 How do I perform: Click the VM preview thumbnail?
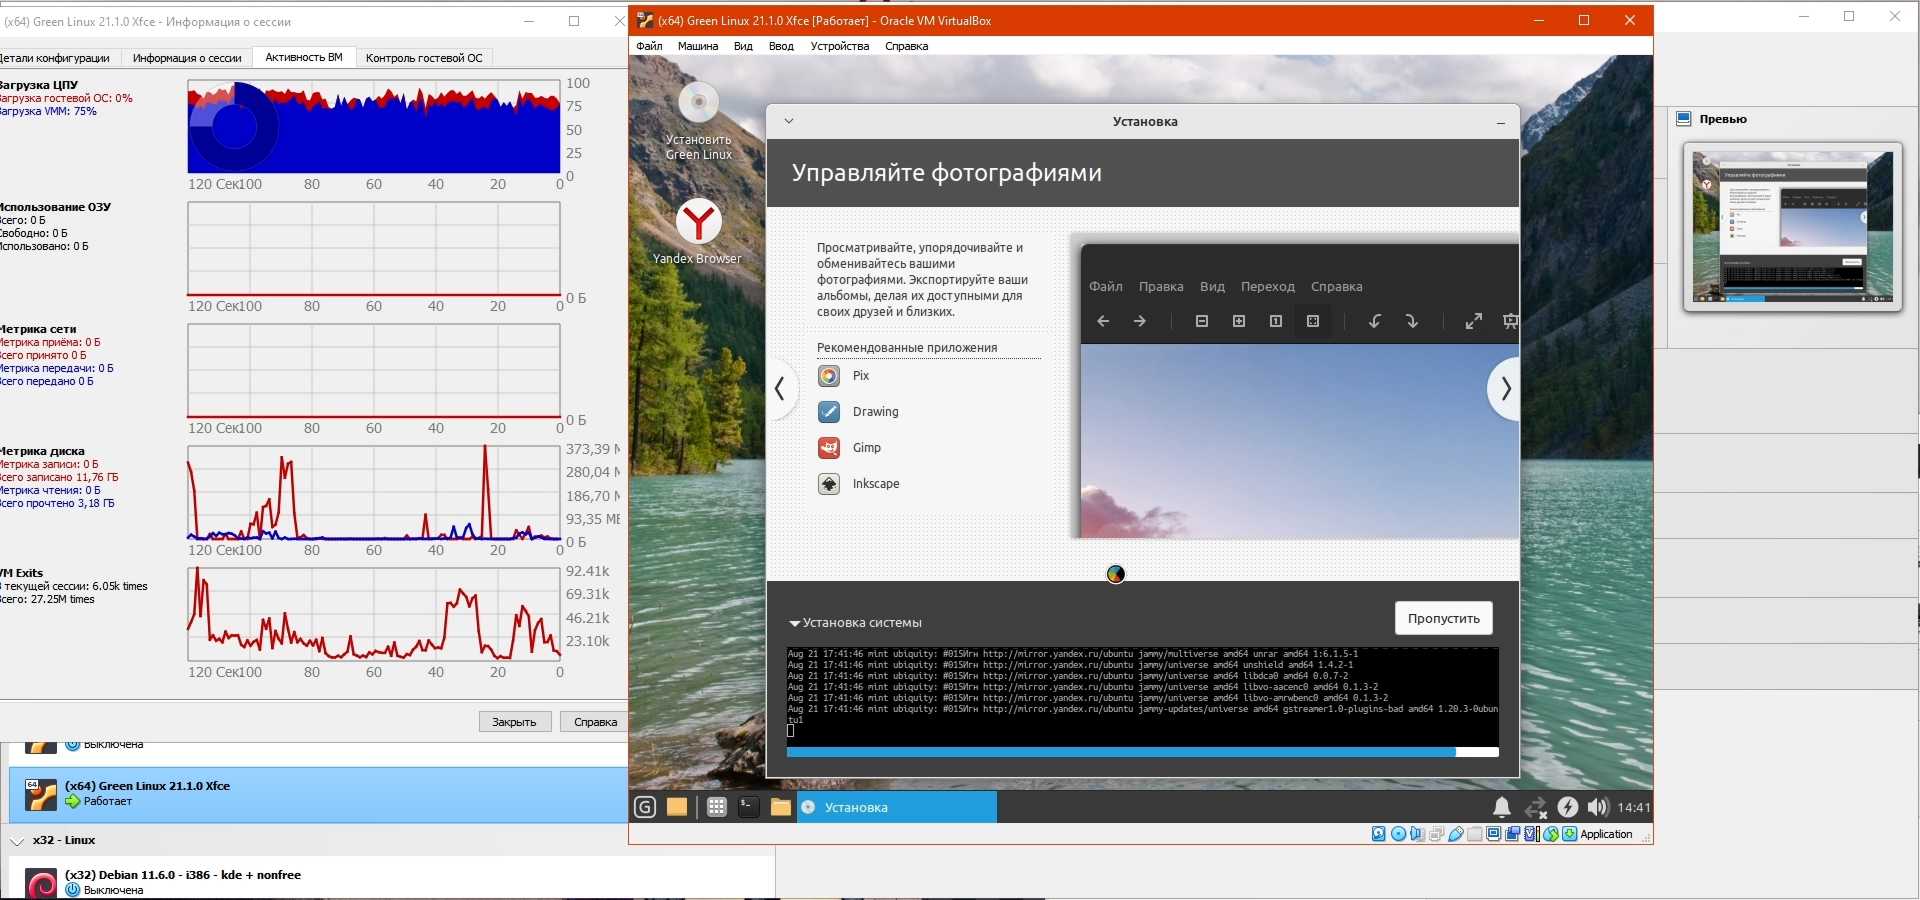1792,227
